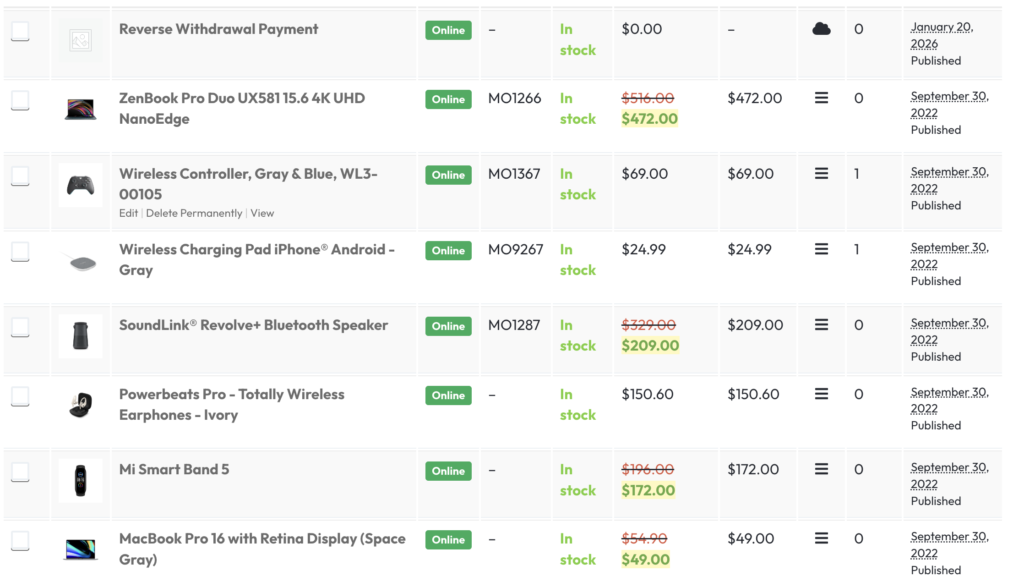Click the cloud icon for Reverse Withdrawal Payment

point(821,29)
